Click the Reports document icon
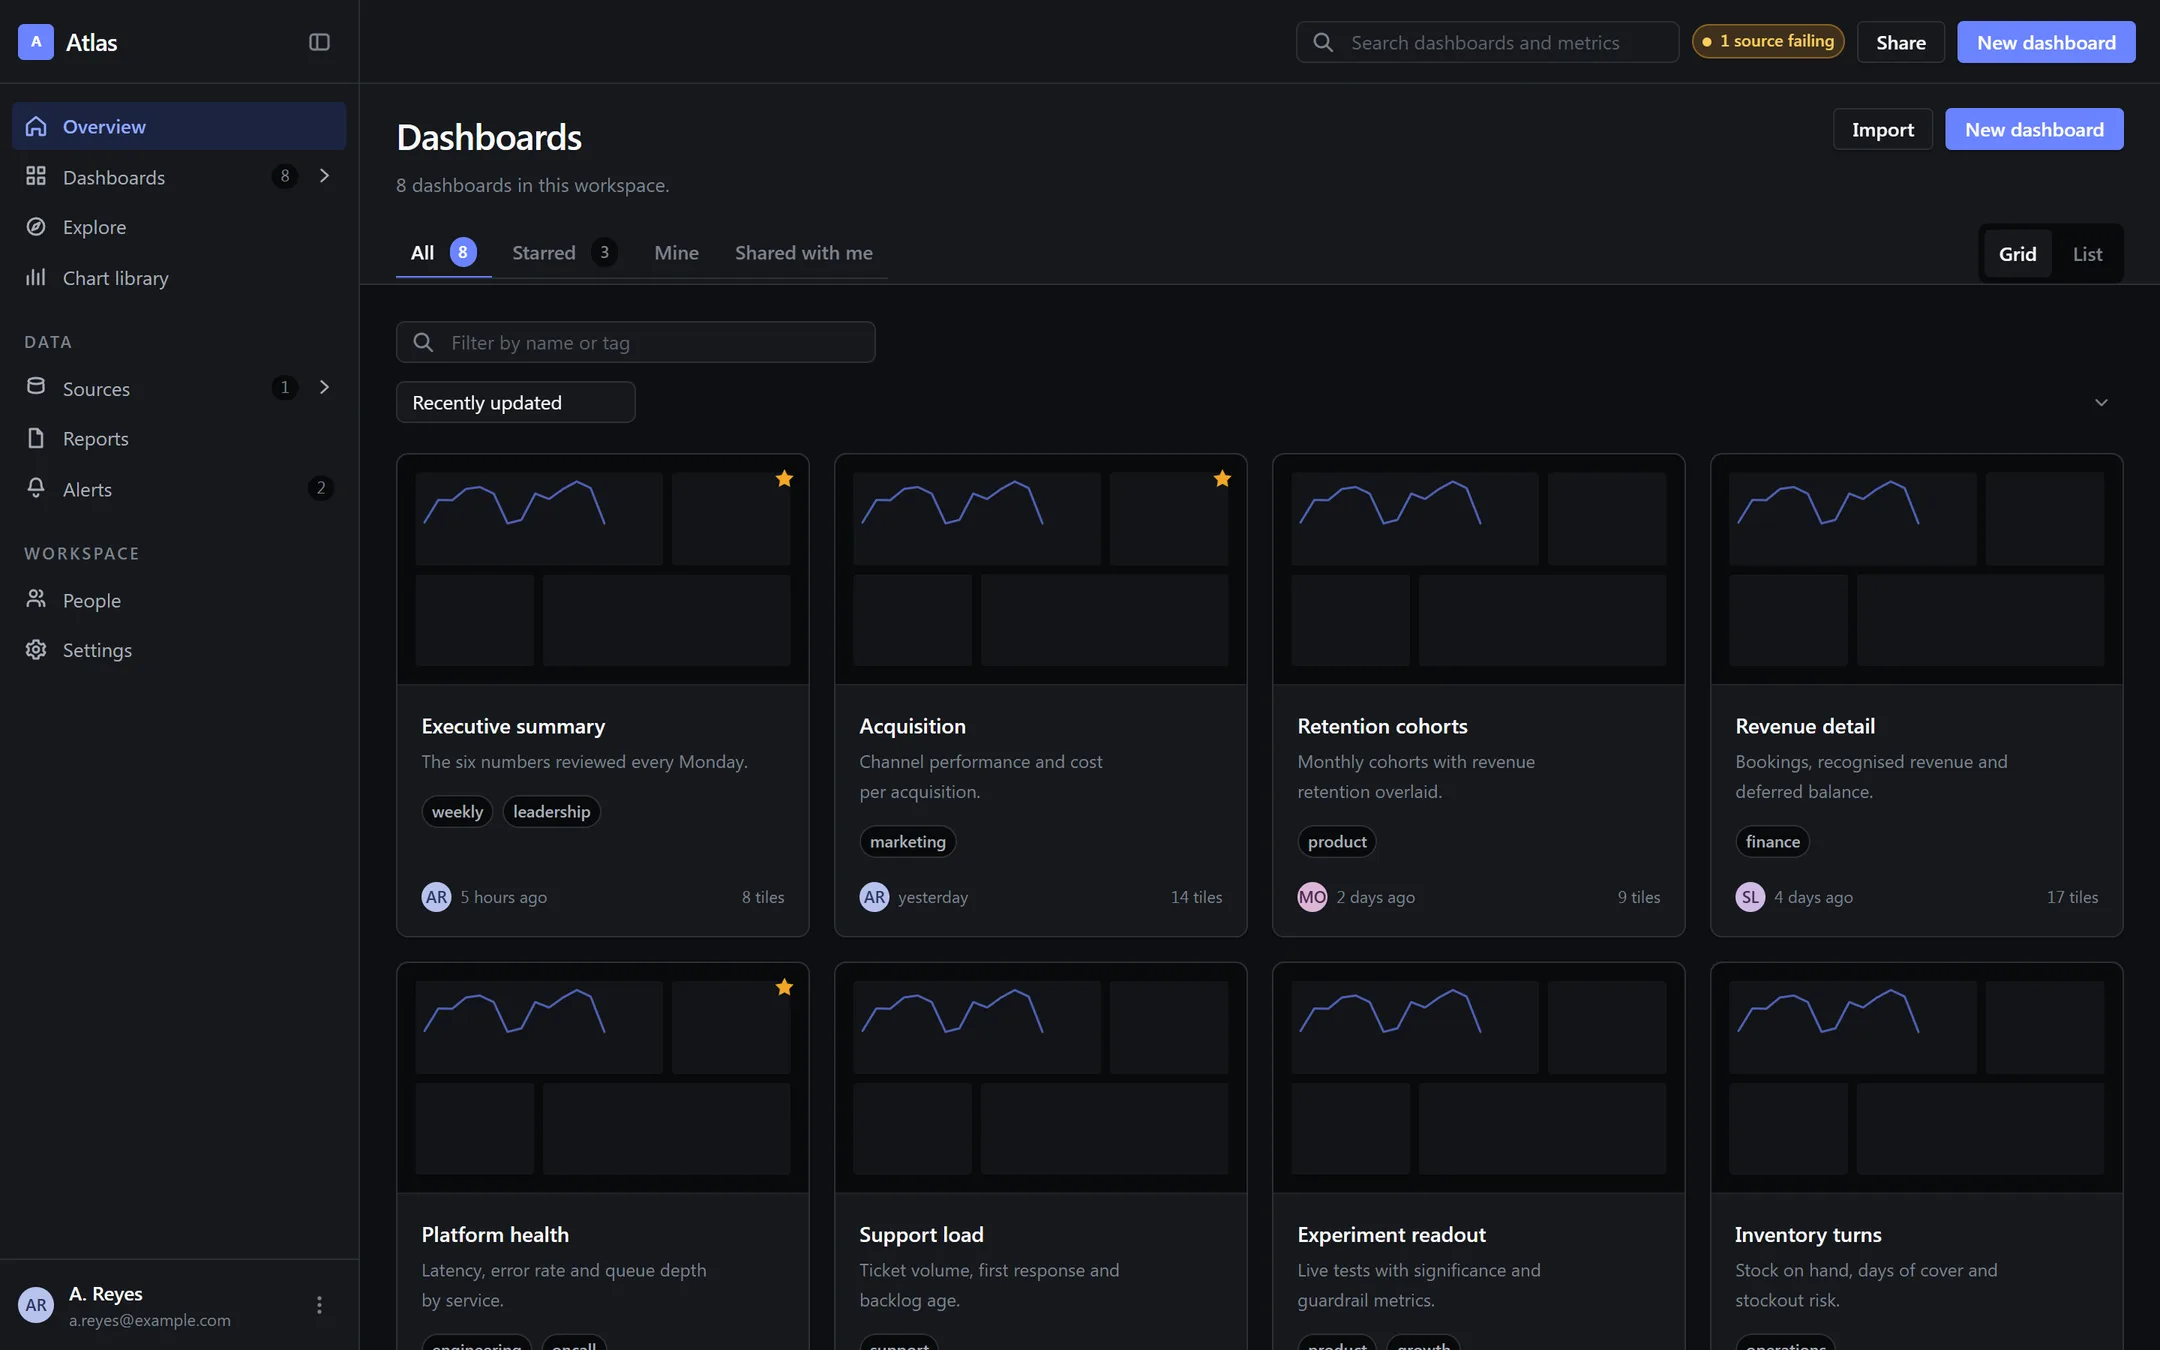 (x=36, y=439)
